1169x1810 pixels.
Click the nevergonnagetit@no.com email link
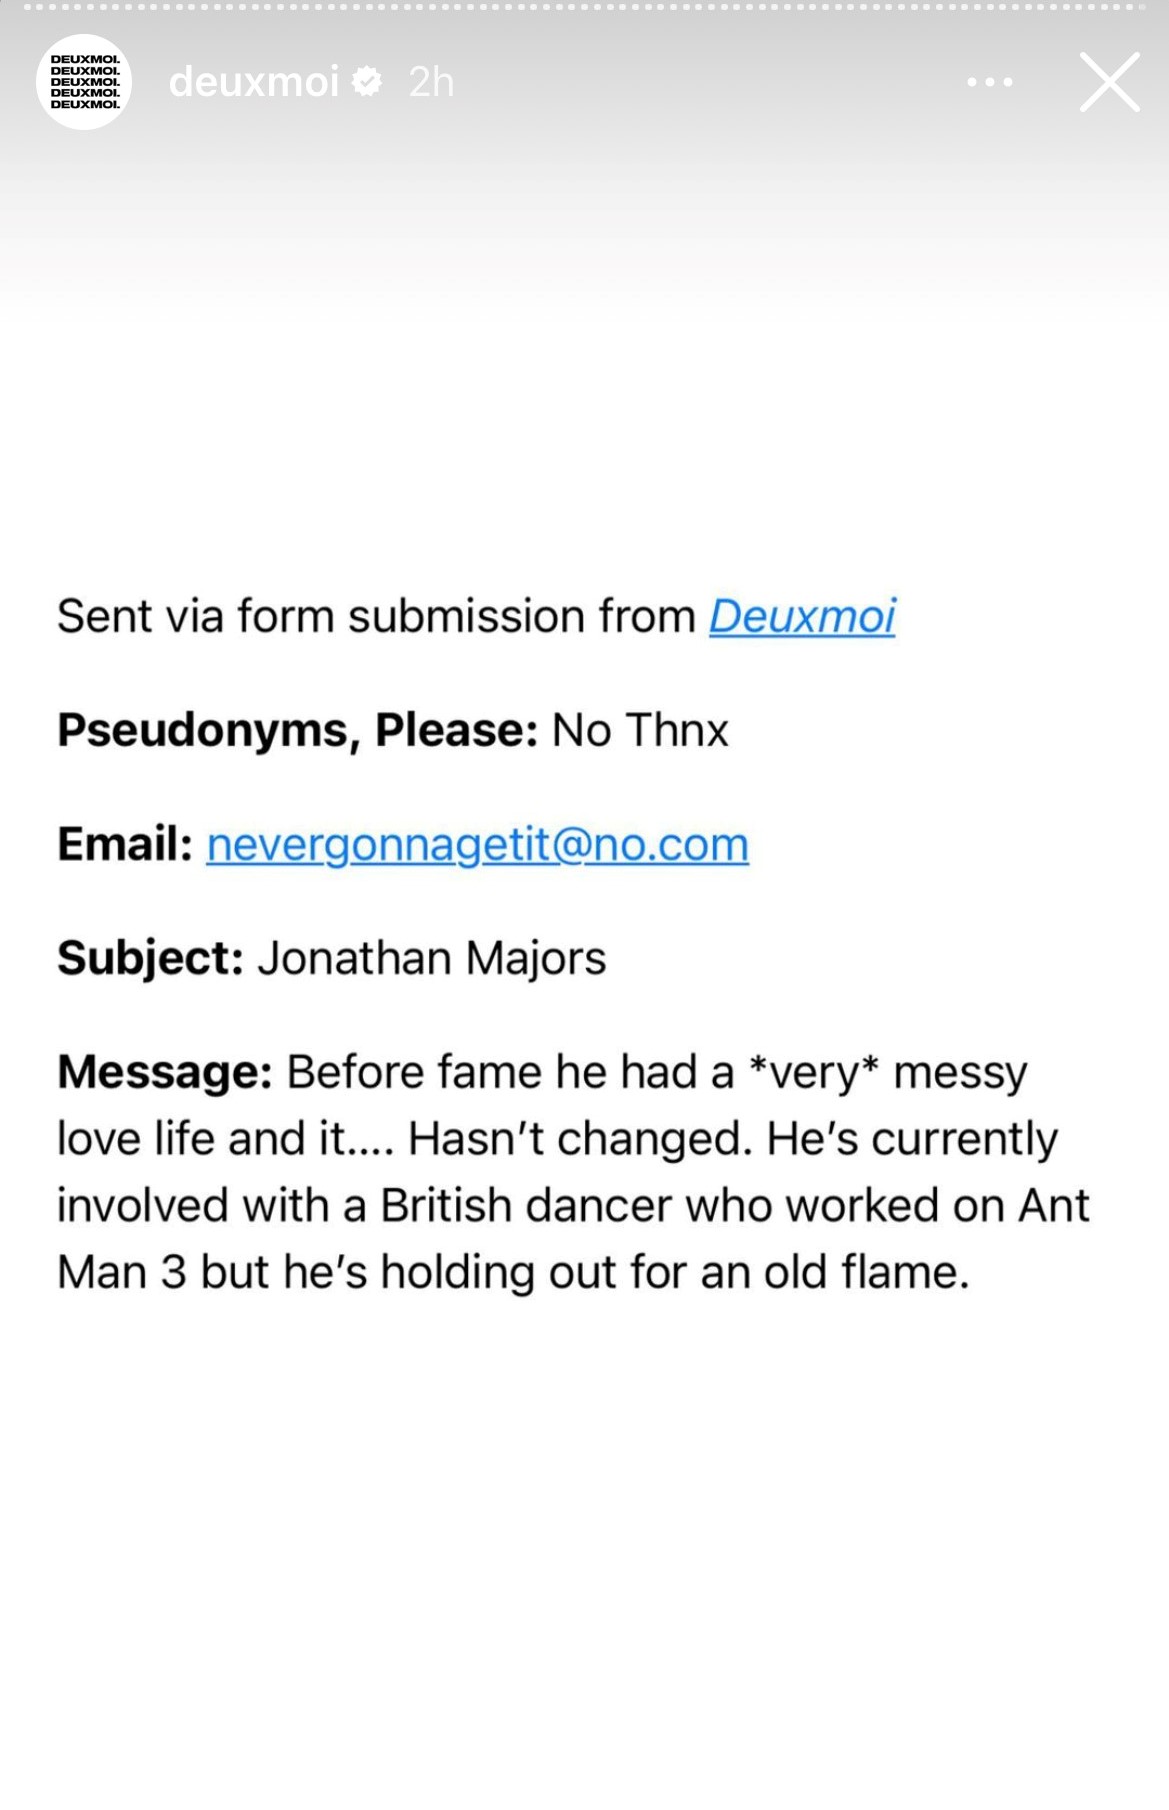click(478, 845)
